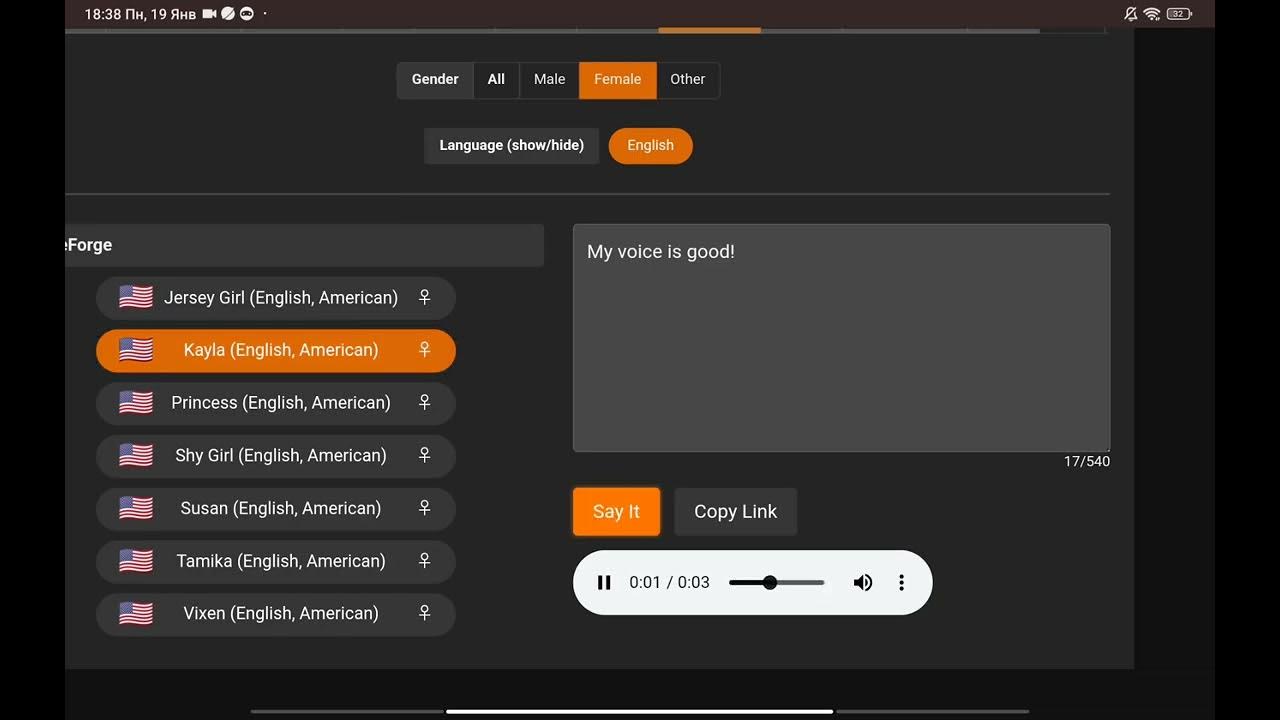1280x720 pixels.
Task: Choose the Other gender filter
Action: (x=687, y=80)
